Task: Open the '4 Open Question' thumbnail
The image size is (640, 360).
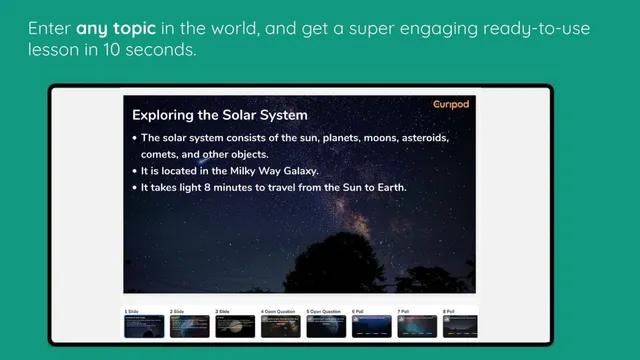Action: 281,326
